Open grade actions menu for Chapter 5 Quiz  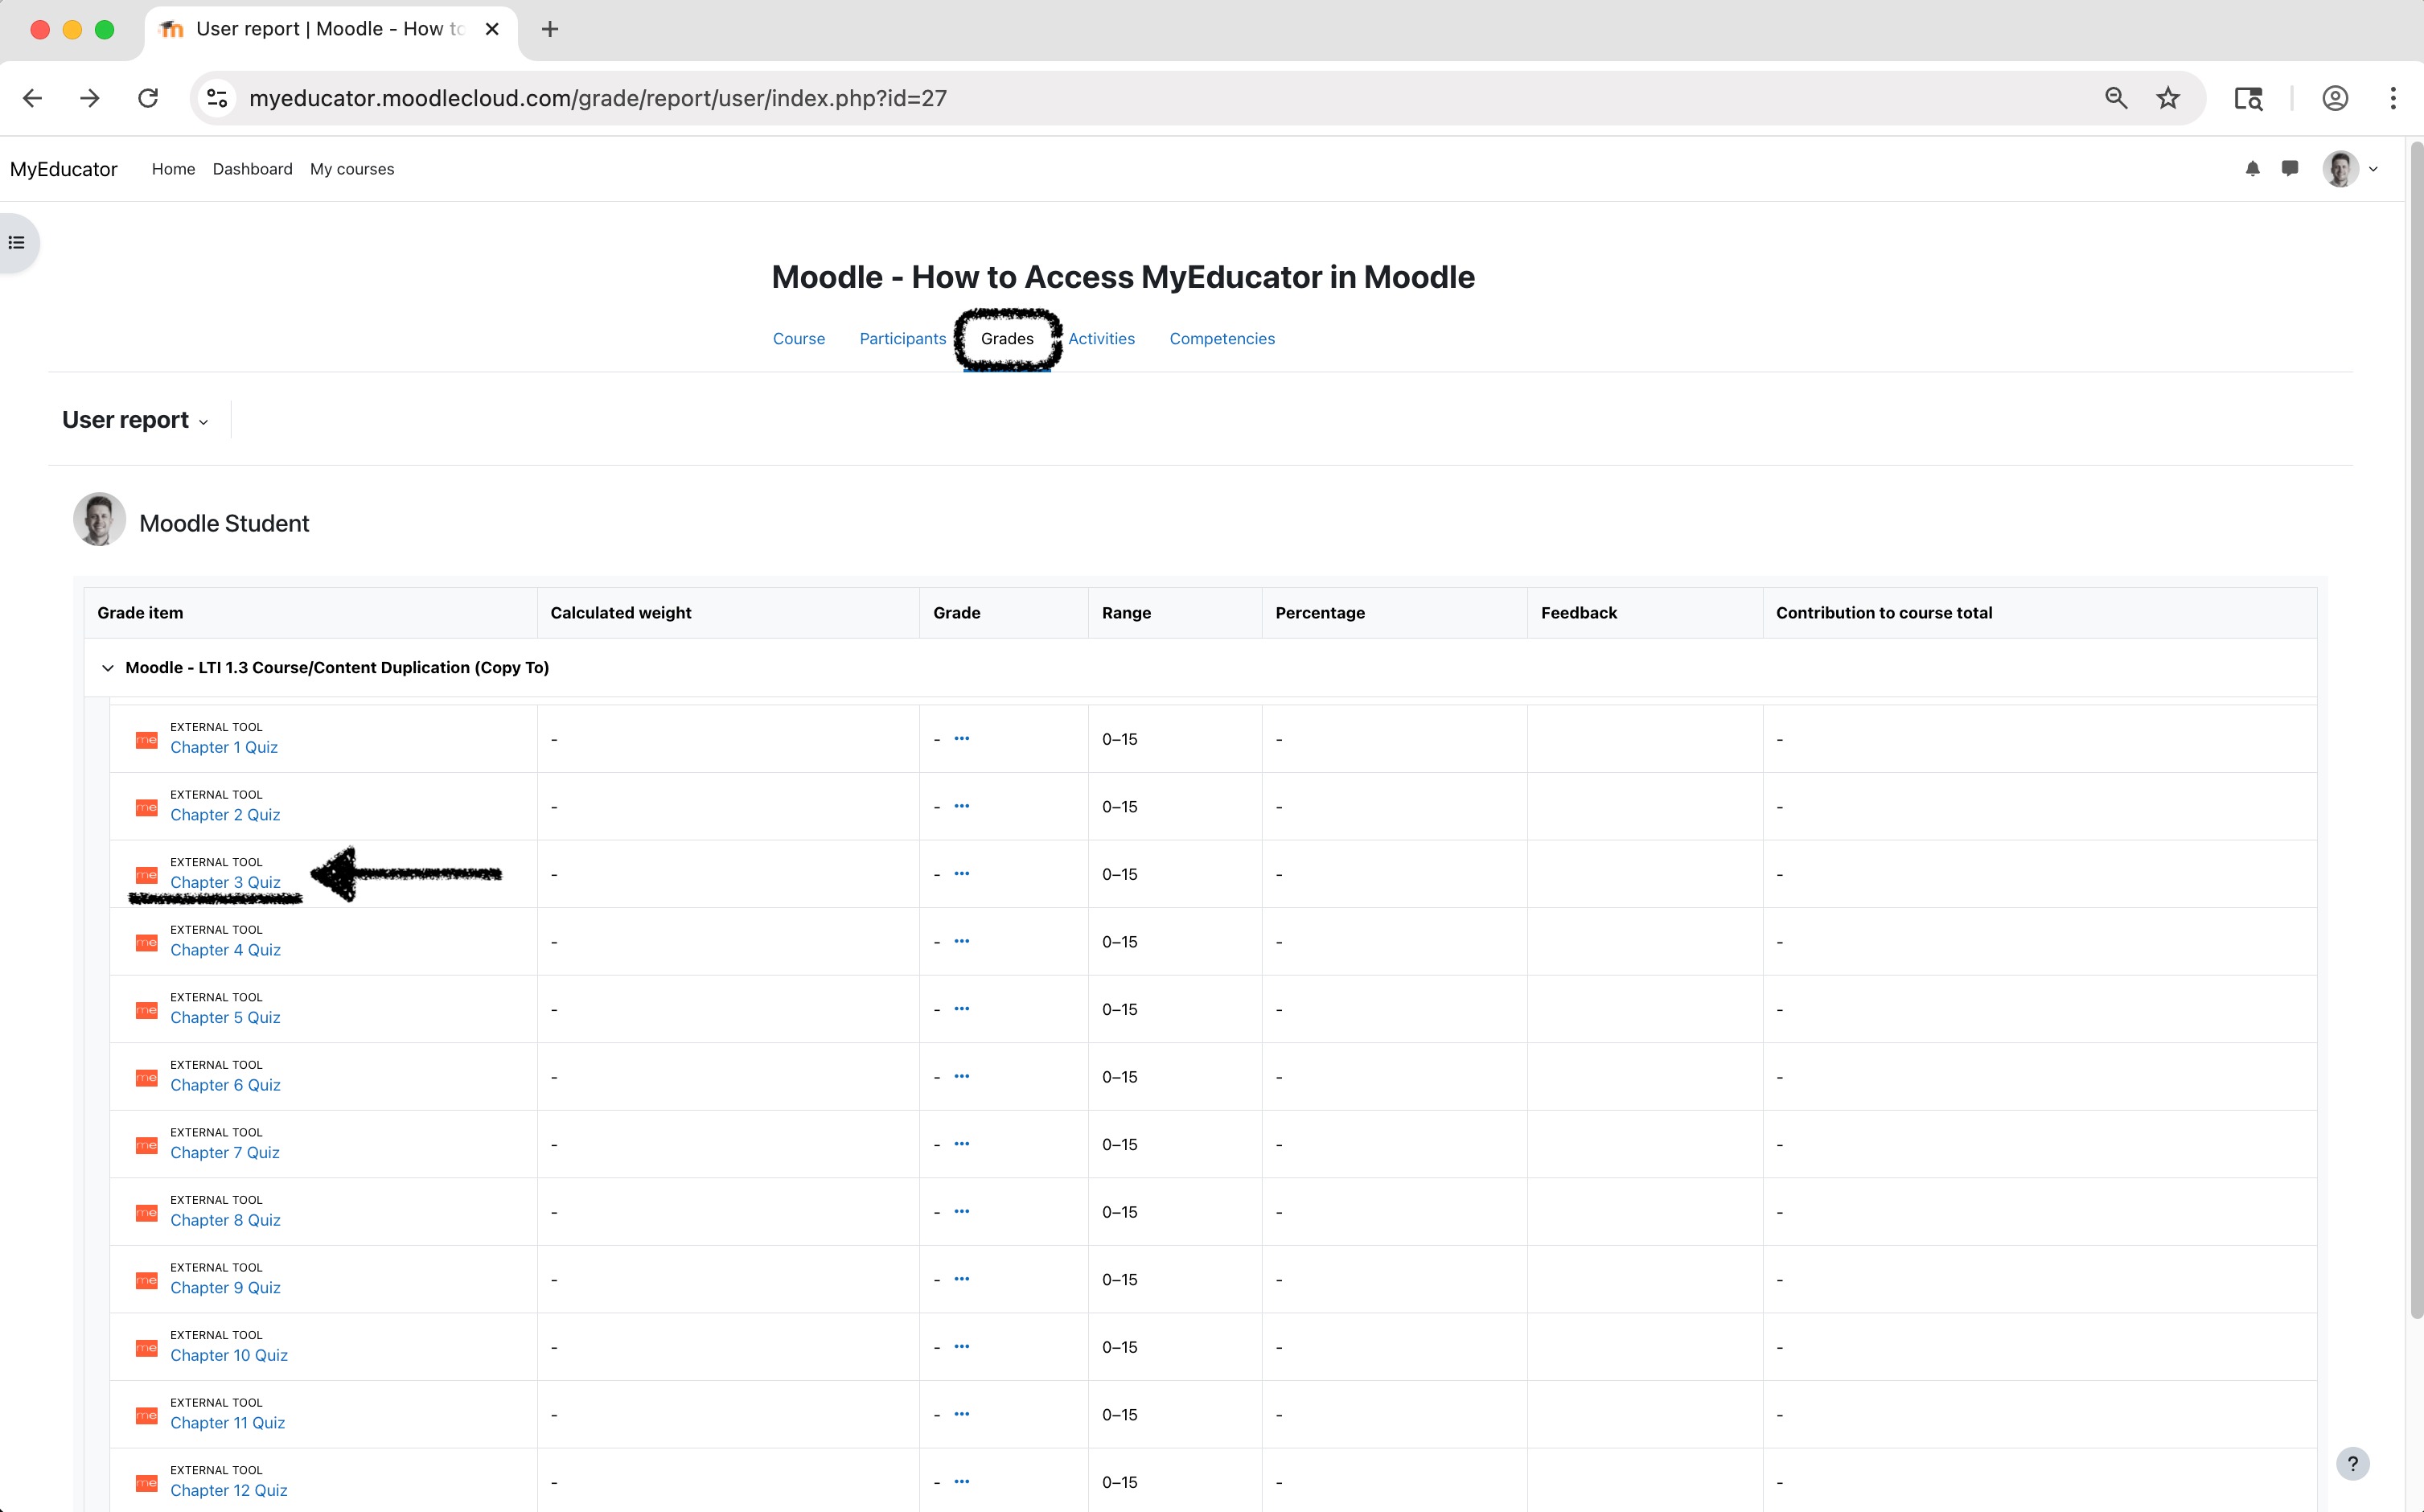[x=961, y=1009]
